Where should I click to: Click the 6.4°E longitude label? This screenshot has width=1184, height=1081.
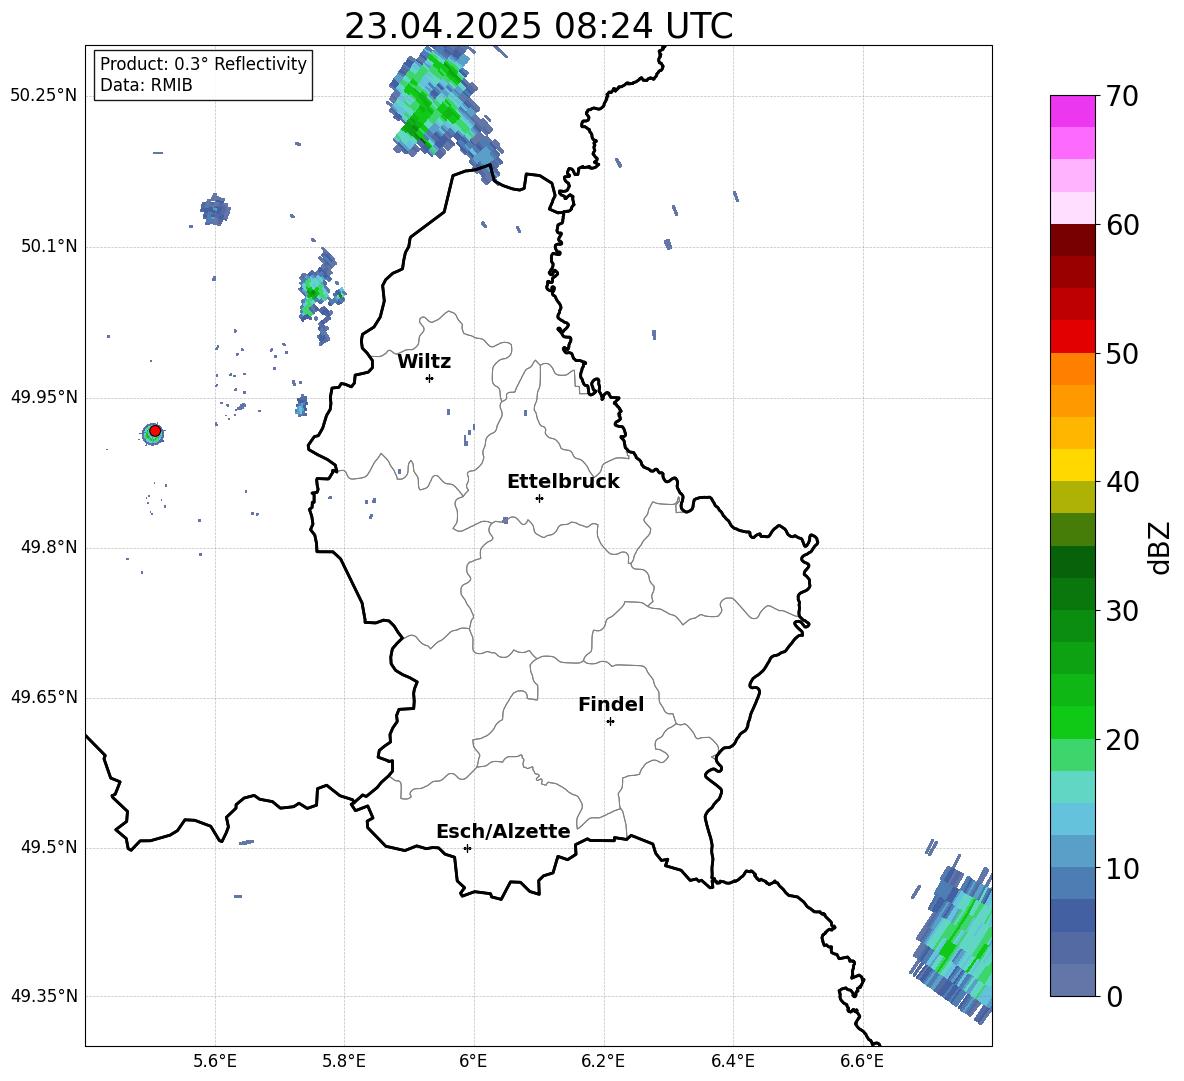tap(732, 1061)
